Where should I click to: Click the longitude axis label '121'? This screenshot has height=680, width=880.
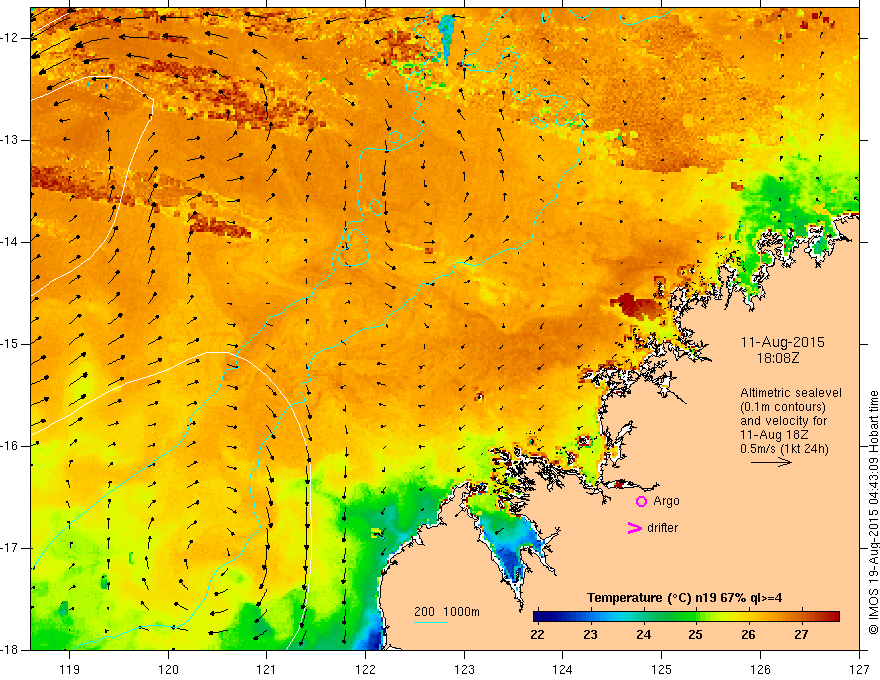click(x=267, y=669)
